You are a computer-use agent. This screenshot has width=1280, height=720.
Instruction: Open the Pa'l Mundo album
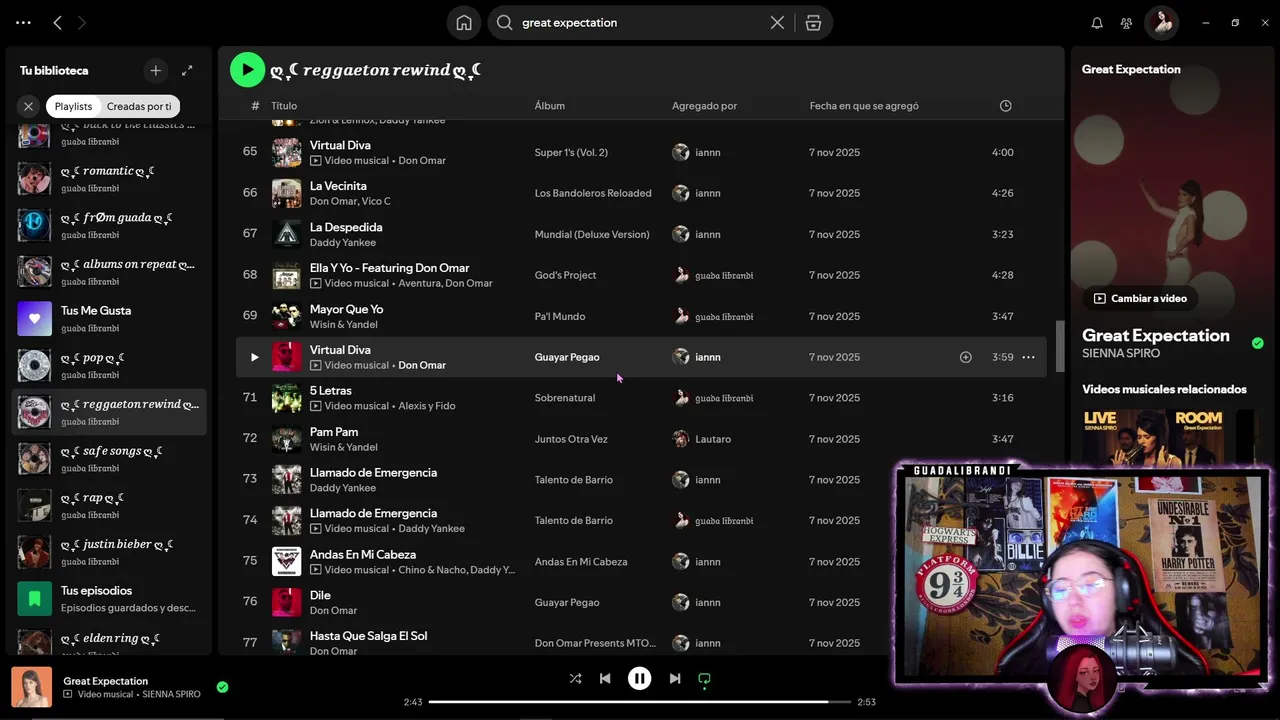click(x=560, y=317)
